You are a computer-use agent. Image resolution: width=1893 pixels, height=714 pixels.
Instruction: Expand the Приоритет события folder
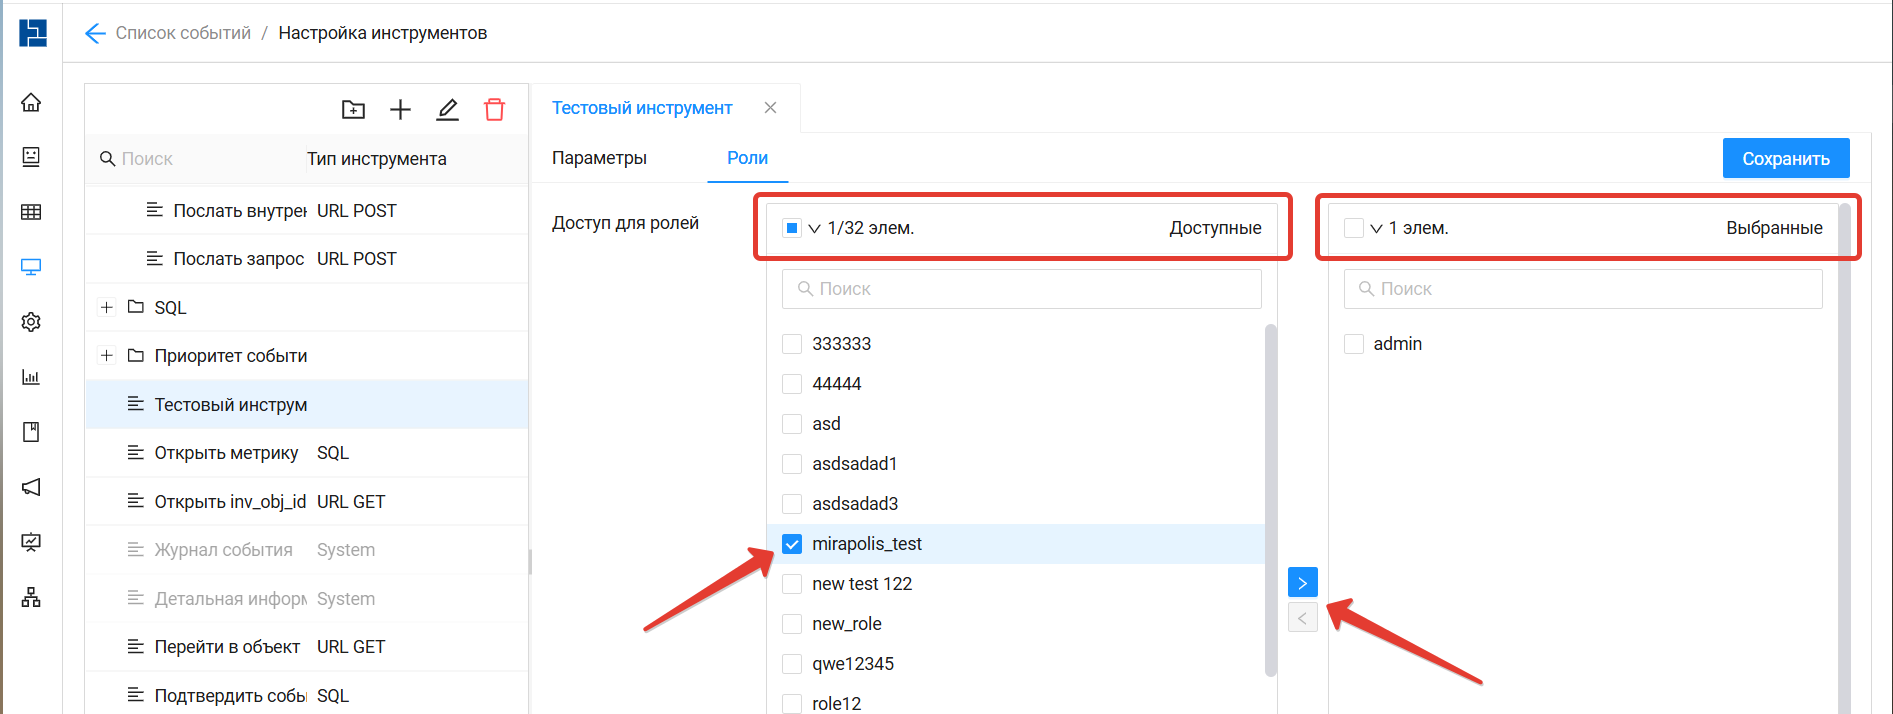coord(107,355)
